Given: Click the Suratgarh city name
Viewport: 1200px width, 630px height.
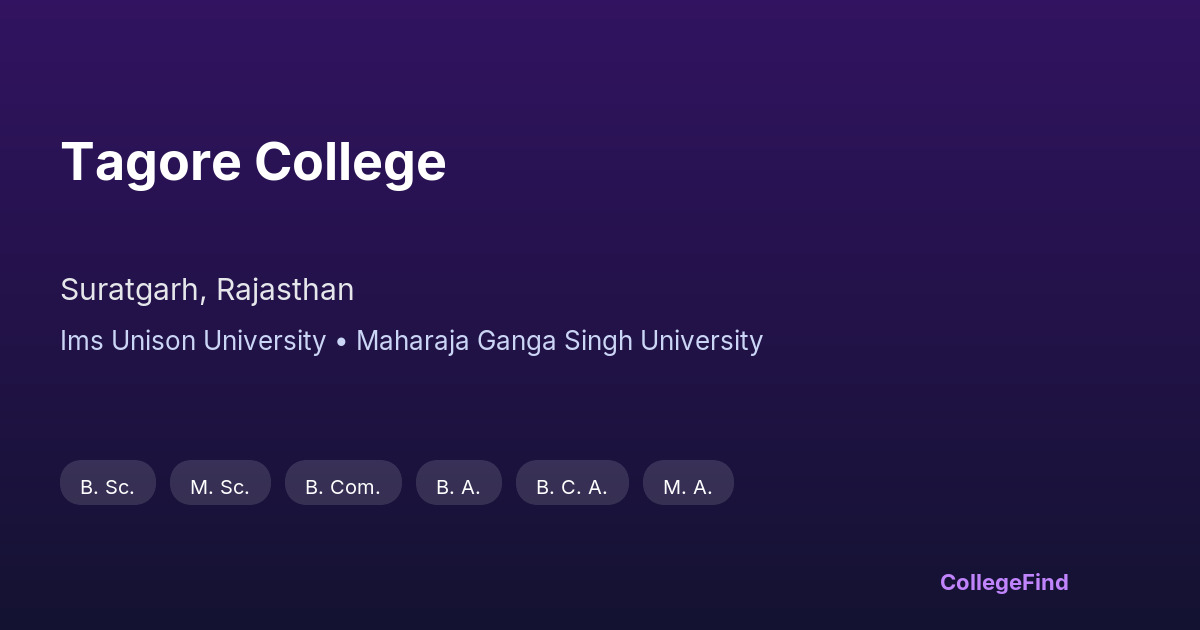Looking at the screenshot, I should (x=131, y=290).
